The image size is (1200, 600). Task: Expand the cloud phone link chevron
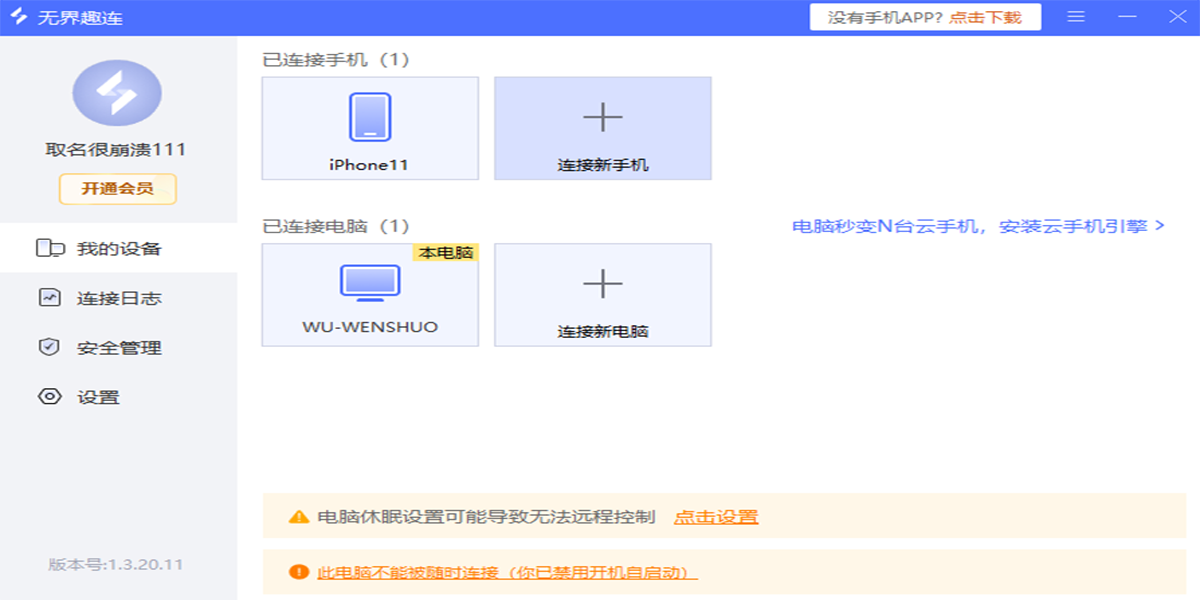click(1161, 226)
